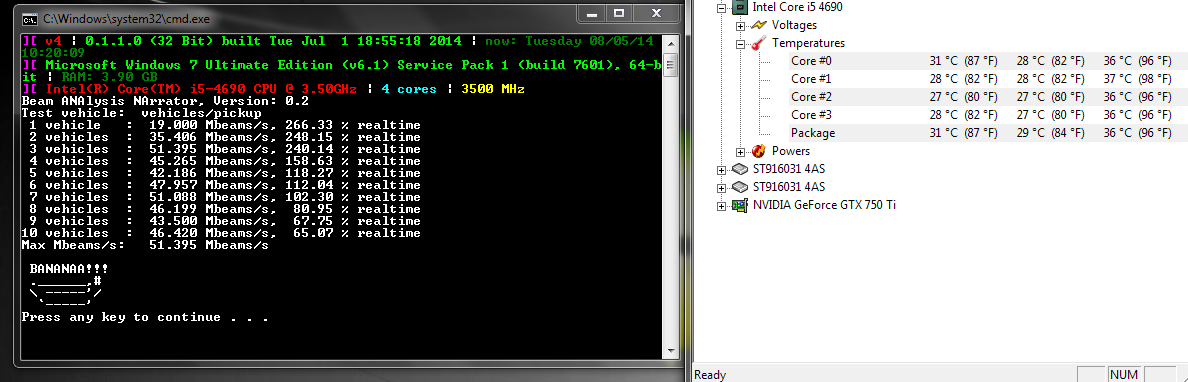
Task: Click the NUM status bar indicator
Action: (1123, 374)
